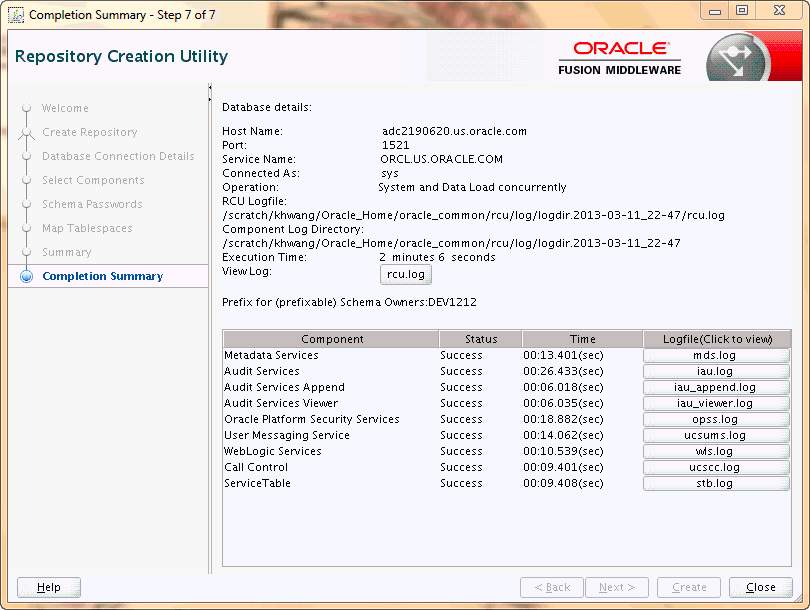
Task: Select Database Connection Details step
Action: point(118,156)
